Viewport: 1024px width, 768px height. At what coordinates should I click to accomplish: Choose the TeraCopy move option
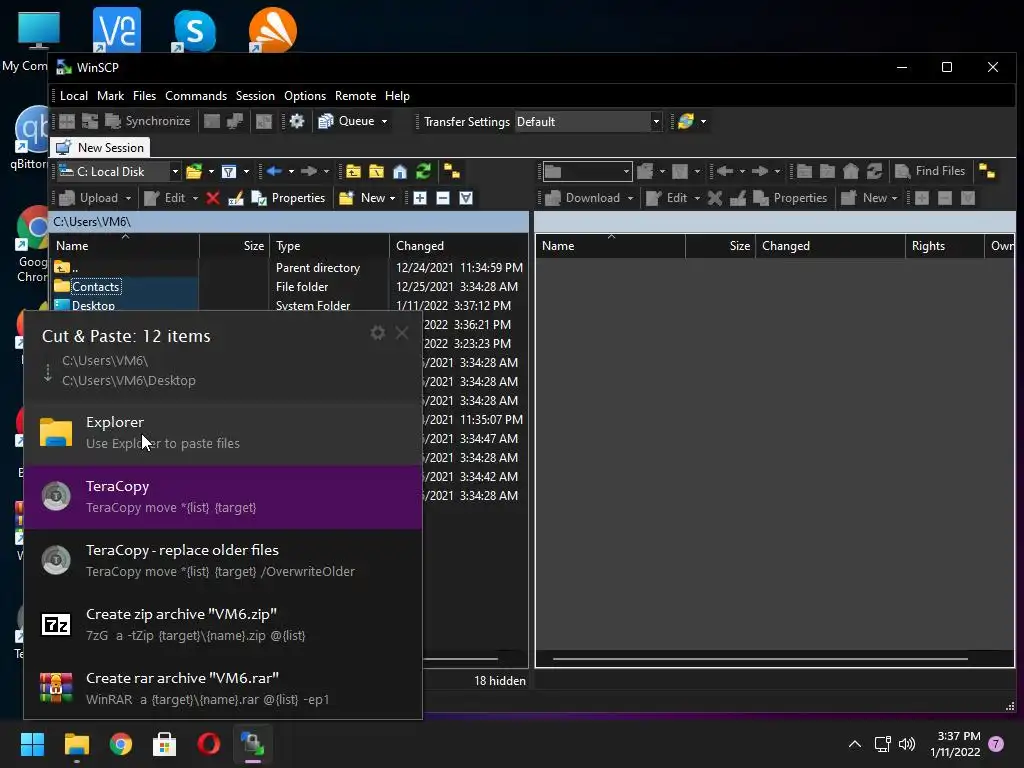point(223,496)
